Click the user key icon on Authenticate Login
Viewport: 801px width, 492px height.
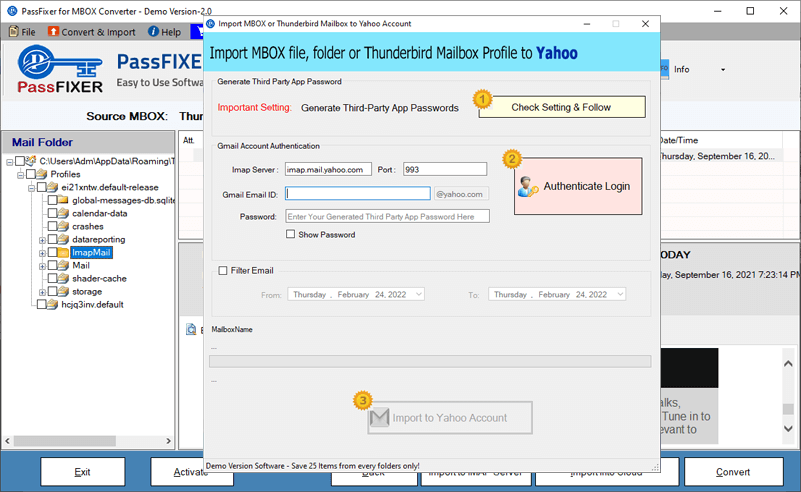tap(528, 186)
